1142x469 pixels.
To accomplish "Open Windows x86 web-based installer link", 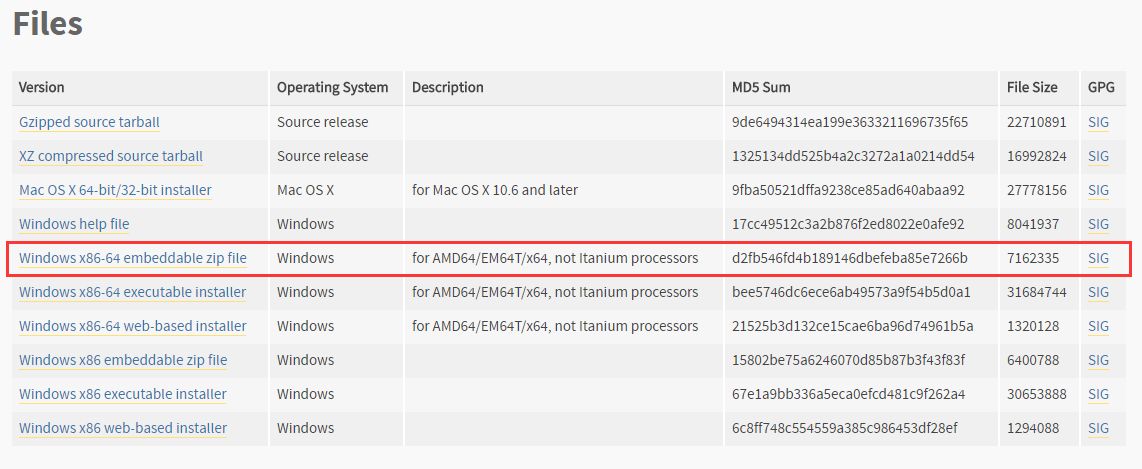I will [x=123, y=428].
